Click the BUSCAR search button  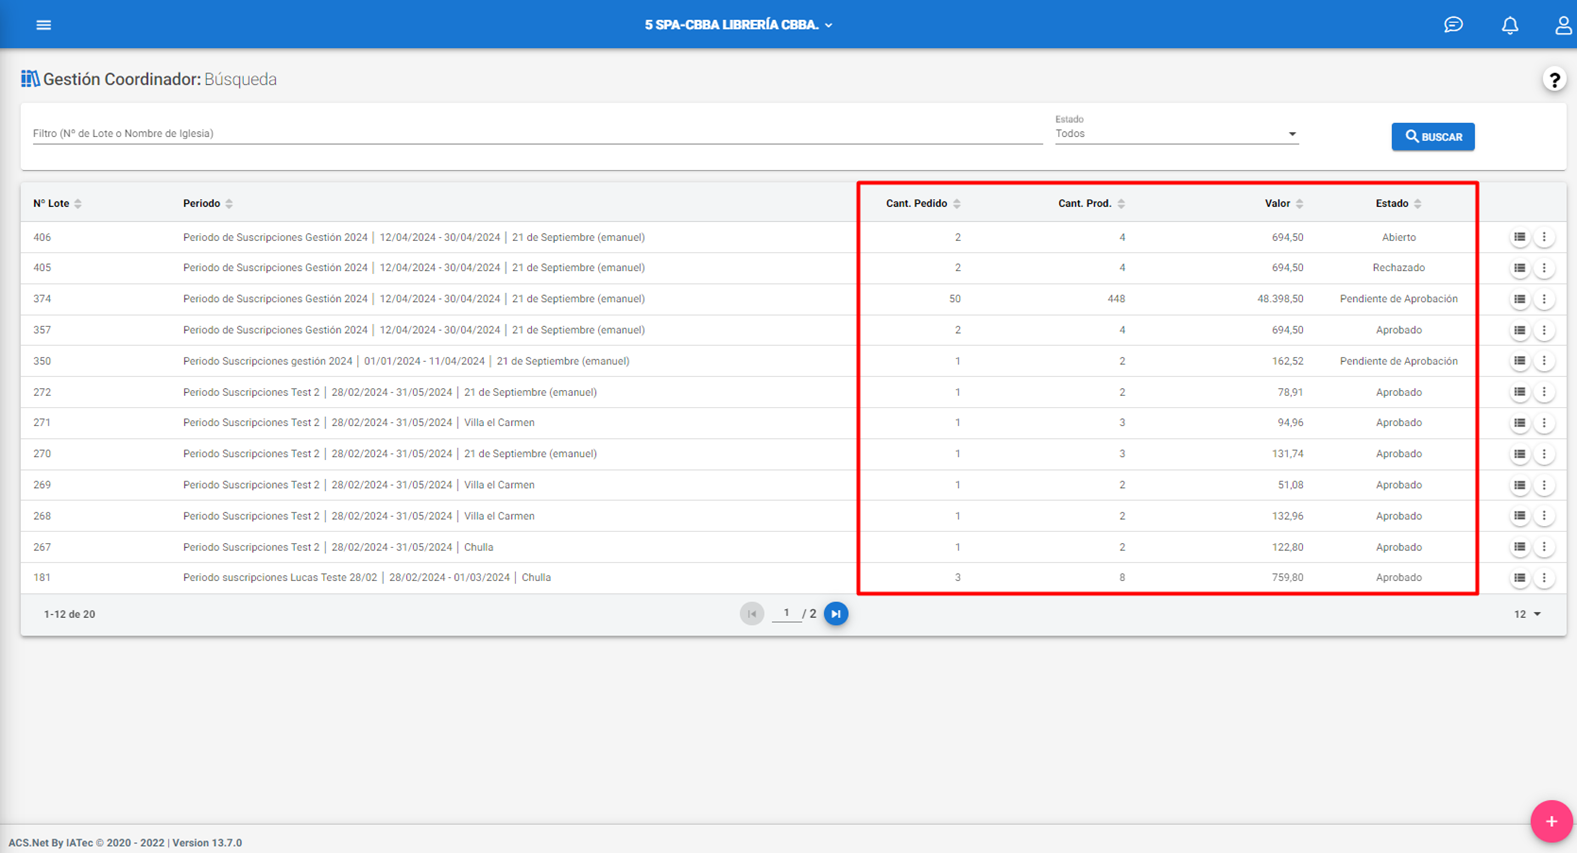[1433, 137]
